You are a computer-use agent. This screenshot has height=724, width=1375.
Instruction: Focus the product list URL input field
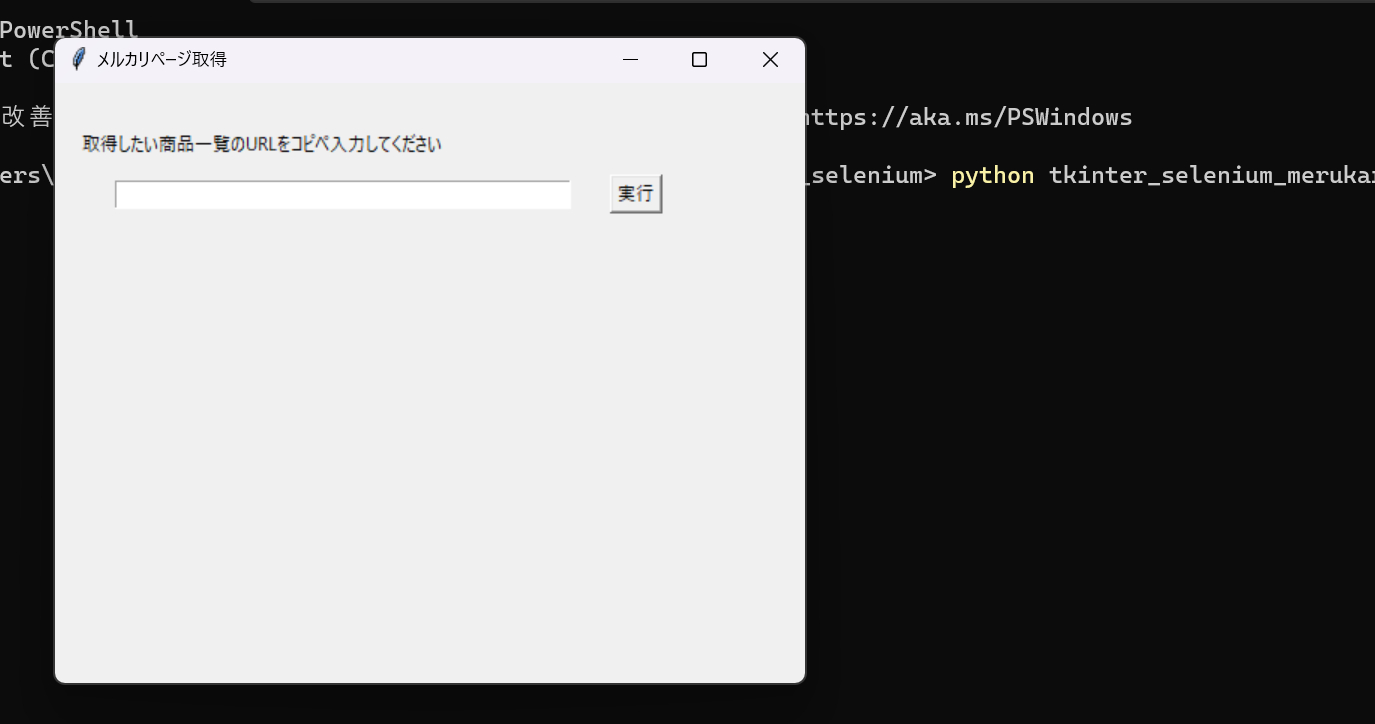click(x=343, y=195)
